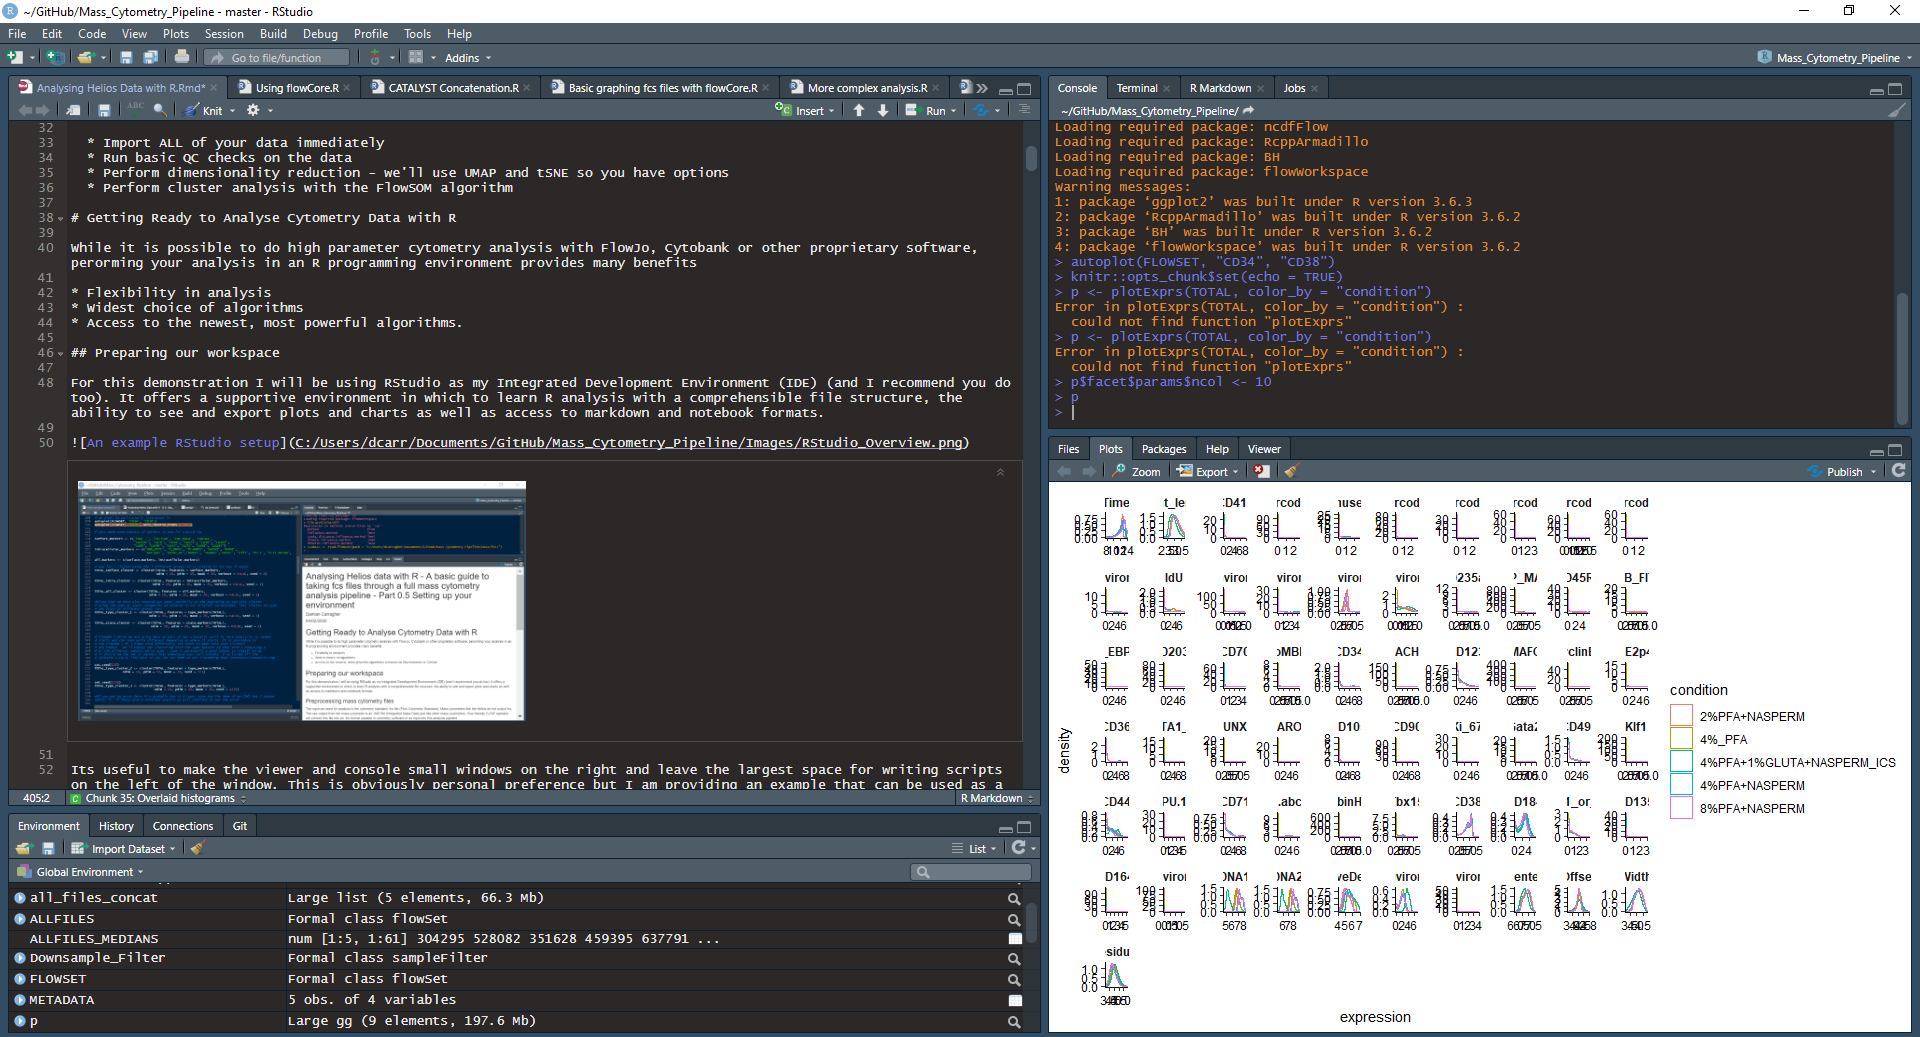The image size is (1920, 1037).
Task: Print the current file
Action: [x=181, y=57]
